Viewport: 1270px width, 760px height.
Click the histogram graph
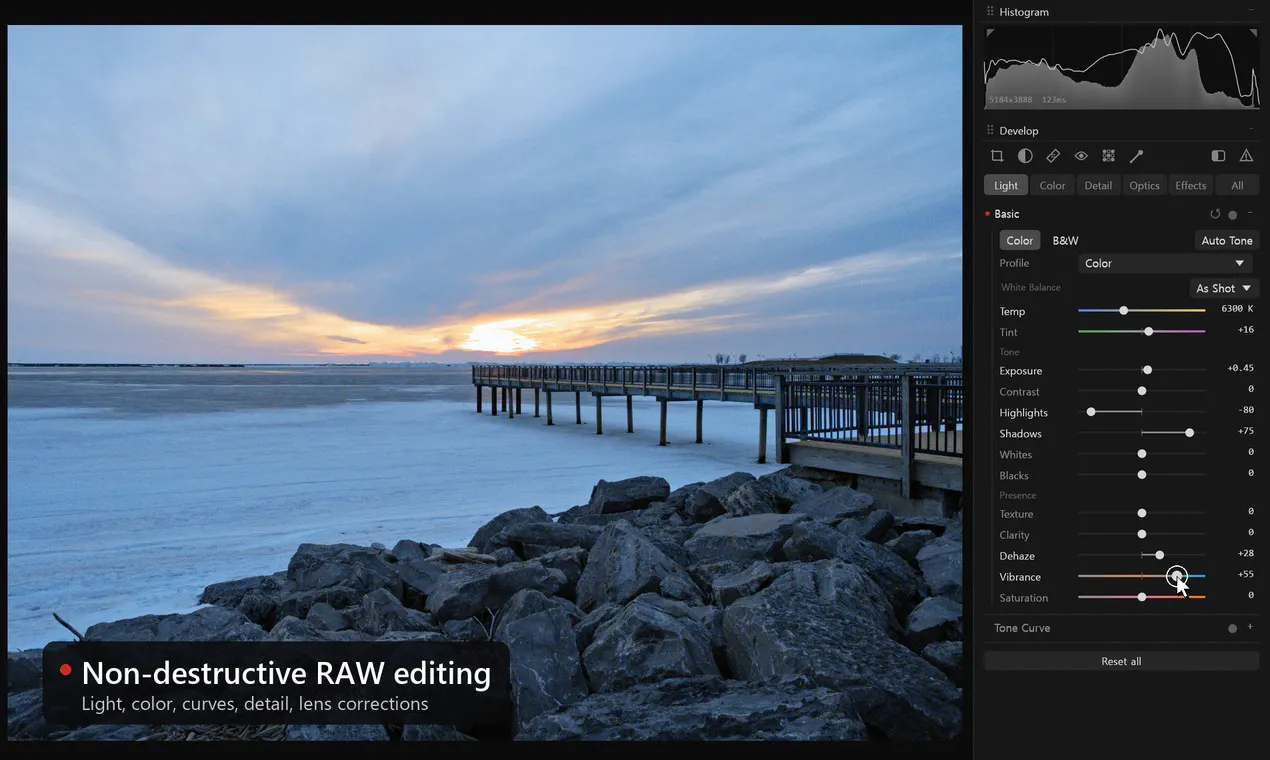pos(1121,67)
